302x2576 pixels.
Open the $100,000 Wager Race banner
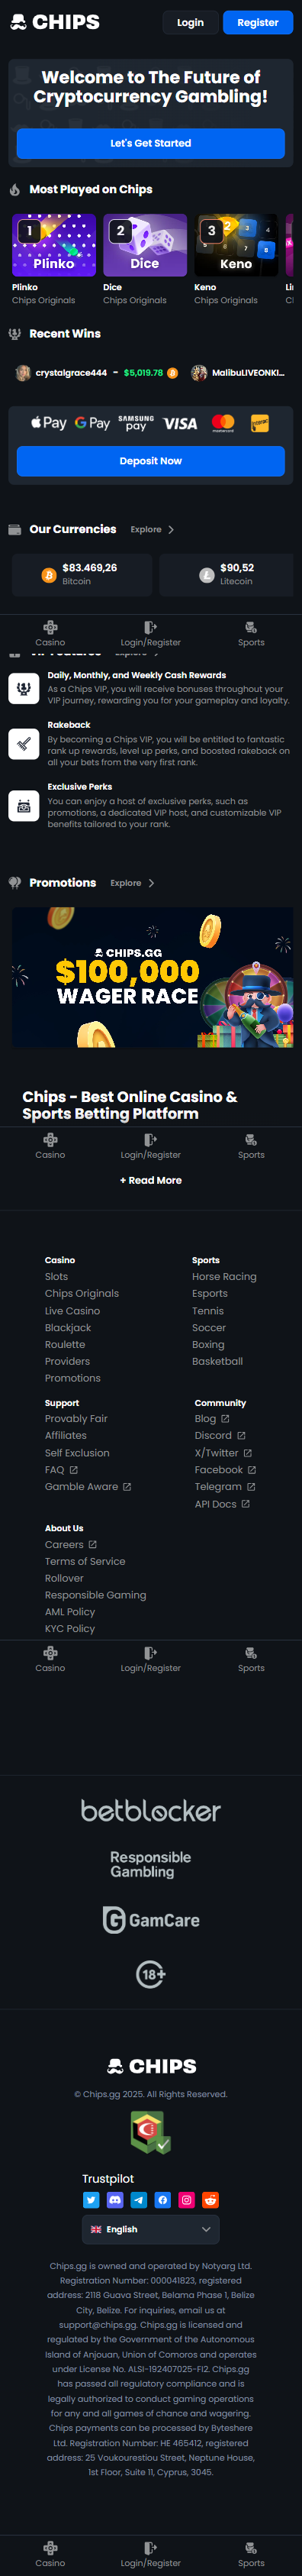coord(152,977)
